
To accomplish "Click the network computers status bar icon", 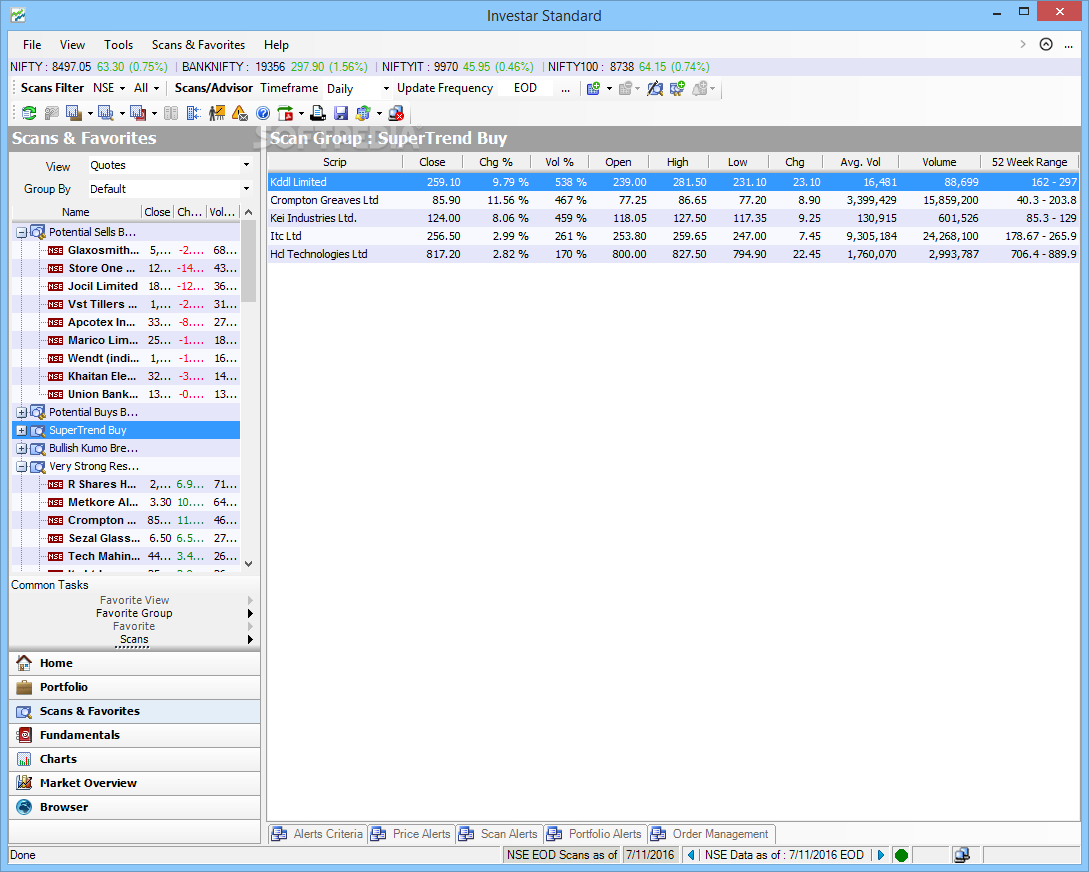I will pos(961,855).
